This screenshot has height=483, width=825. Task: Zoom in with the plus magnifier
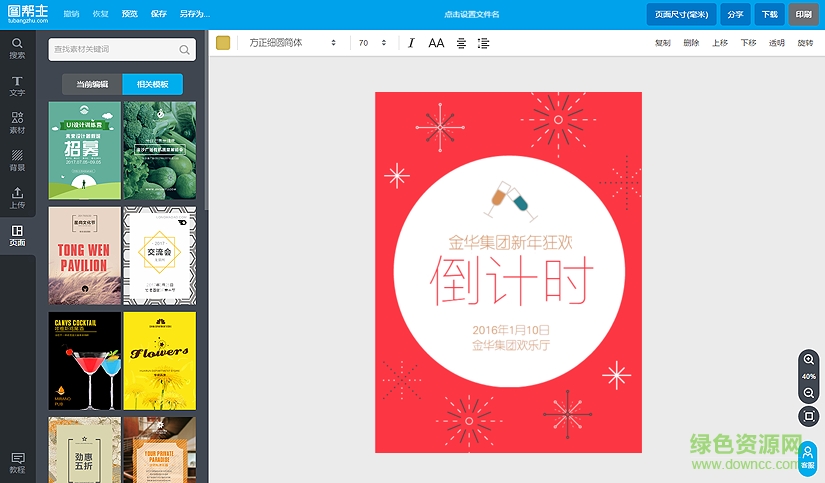pos(809,360)
